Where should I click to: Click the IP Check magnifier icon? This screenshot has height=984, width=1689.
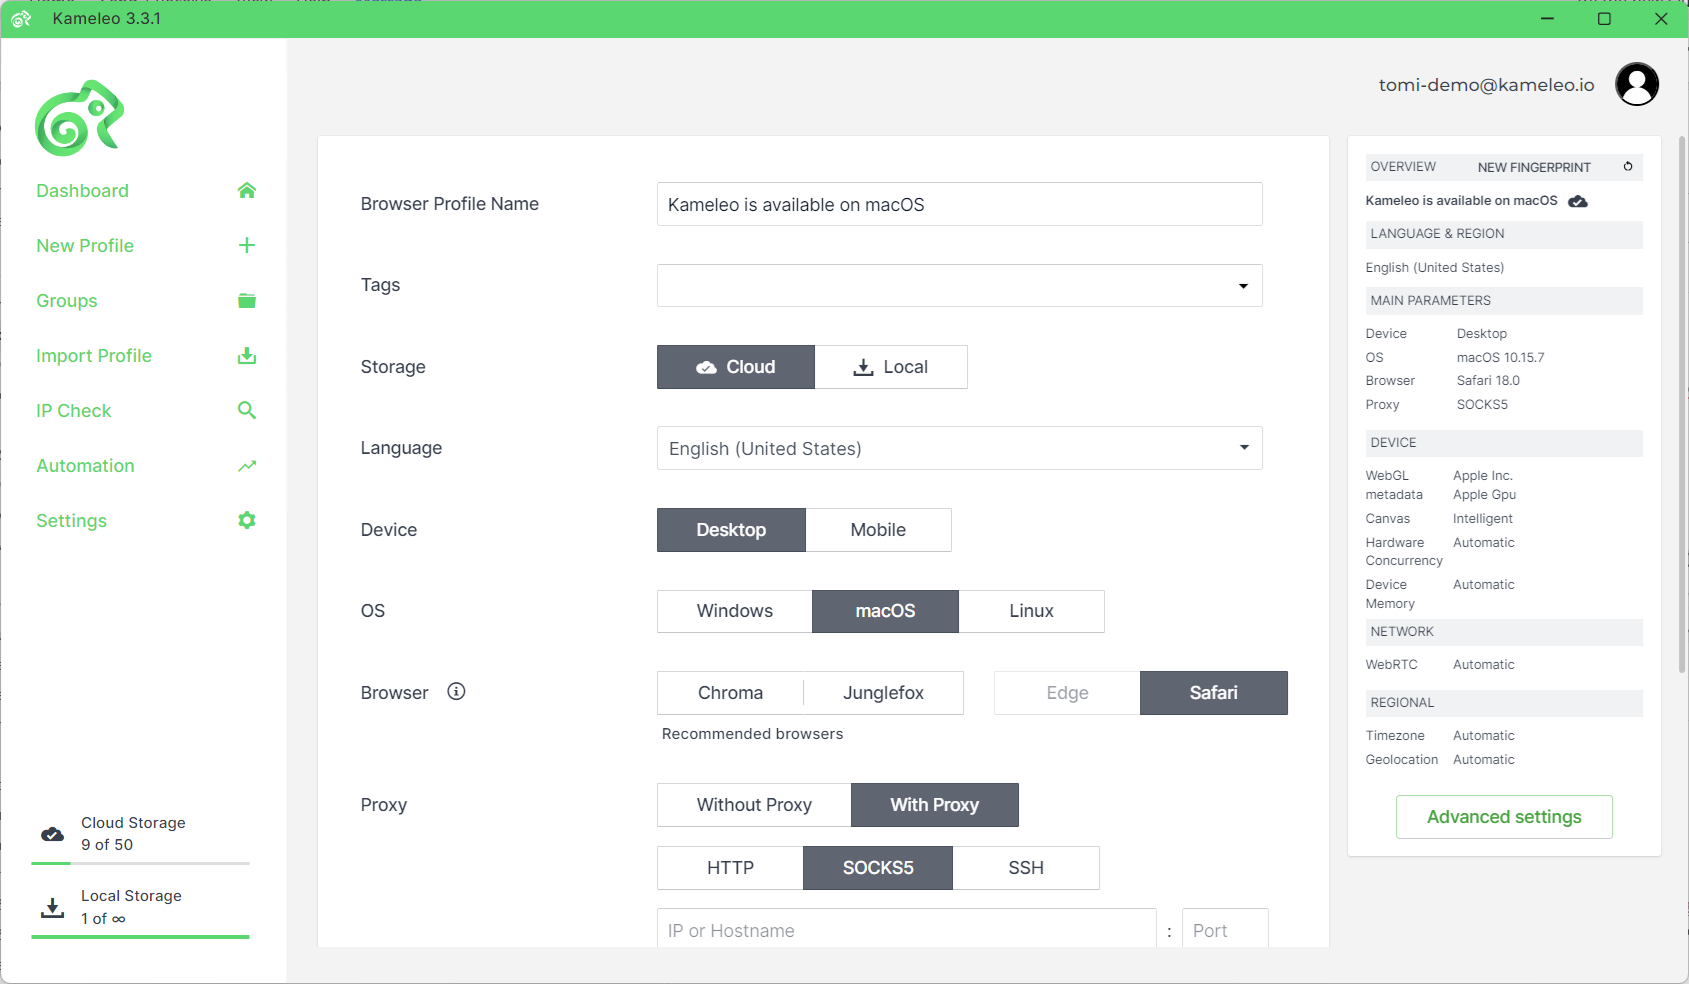click(247, 411)
